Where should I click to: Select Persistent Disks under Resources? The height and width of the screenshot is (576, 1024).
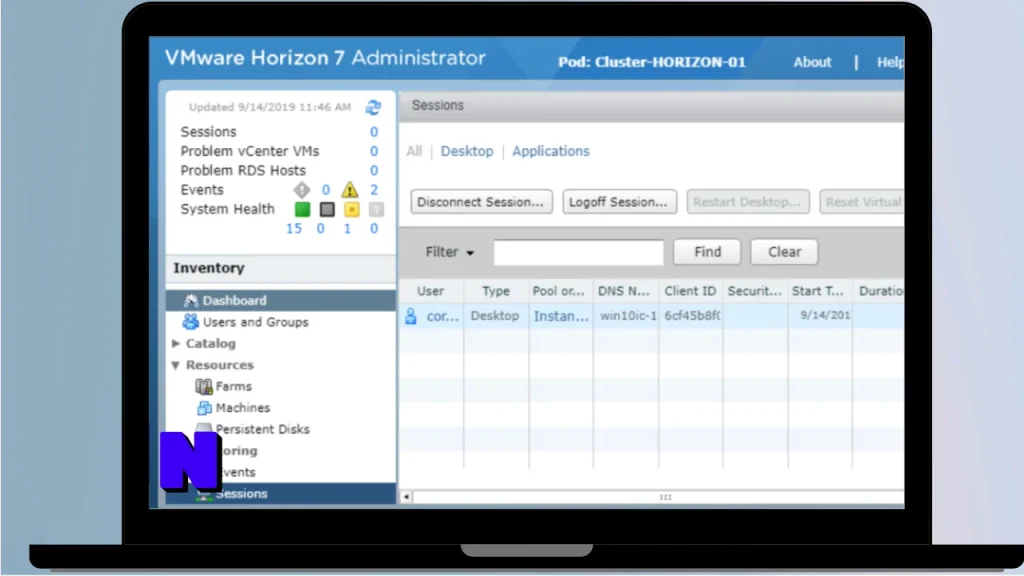click(x=263, y=430)
